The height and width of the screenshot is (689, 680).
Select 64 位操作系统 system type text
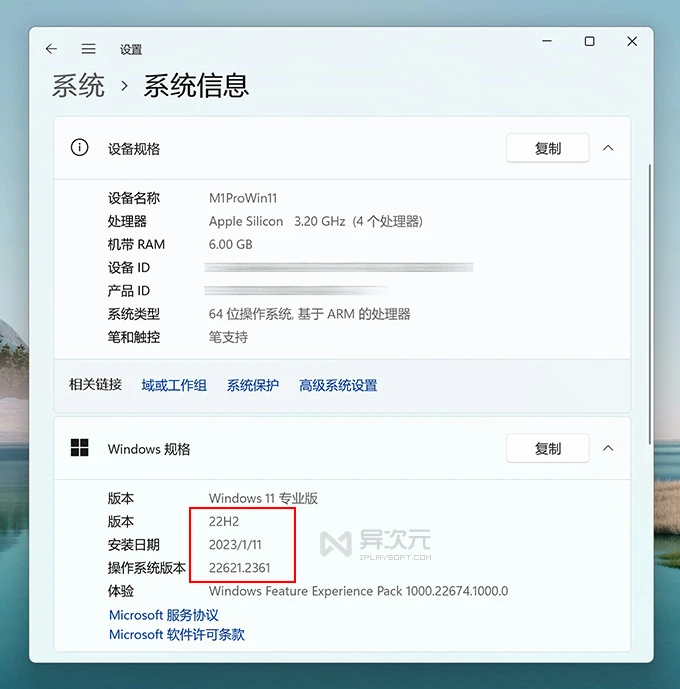click(309, 314)
